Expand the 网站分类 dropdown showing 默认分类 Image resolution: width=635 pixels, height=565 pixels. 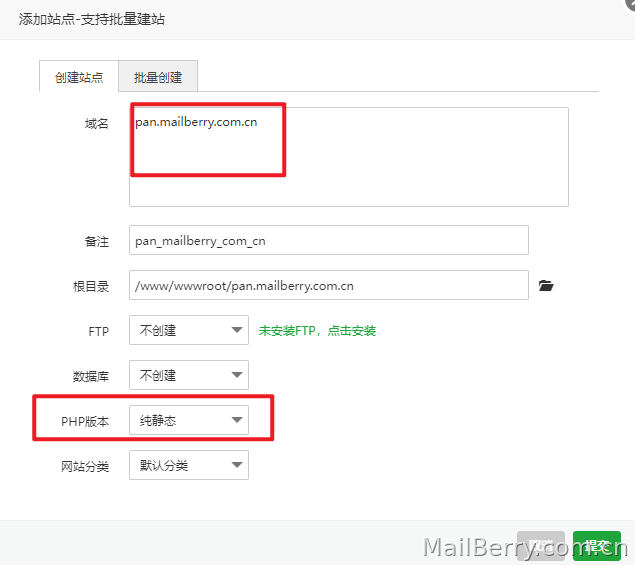[189, 465]
